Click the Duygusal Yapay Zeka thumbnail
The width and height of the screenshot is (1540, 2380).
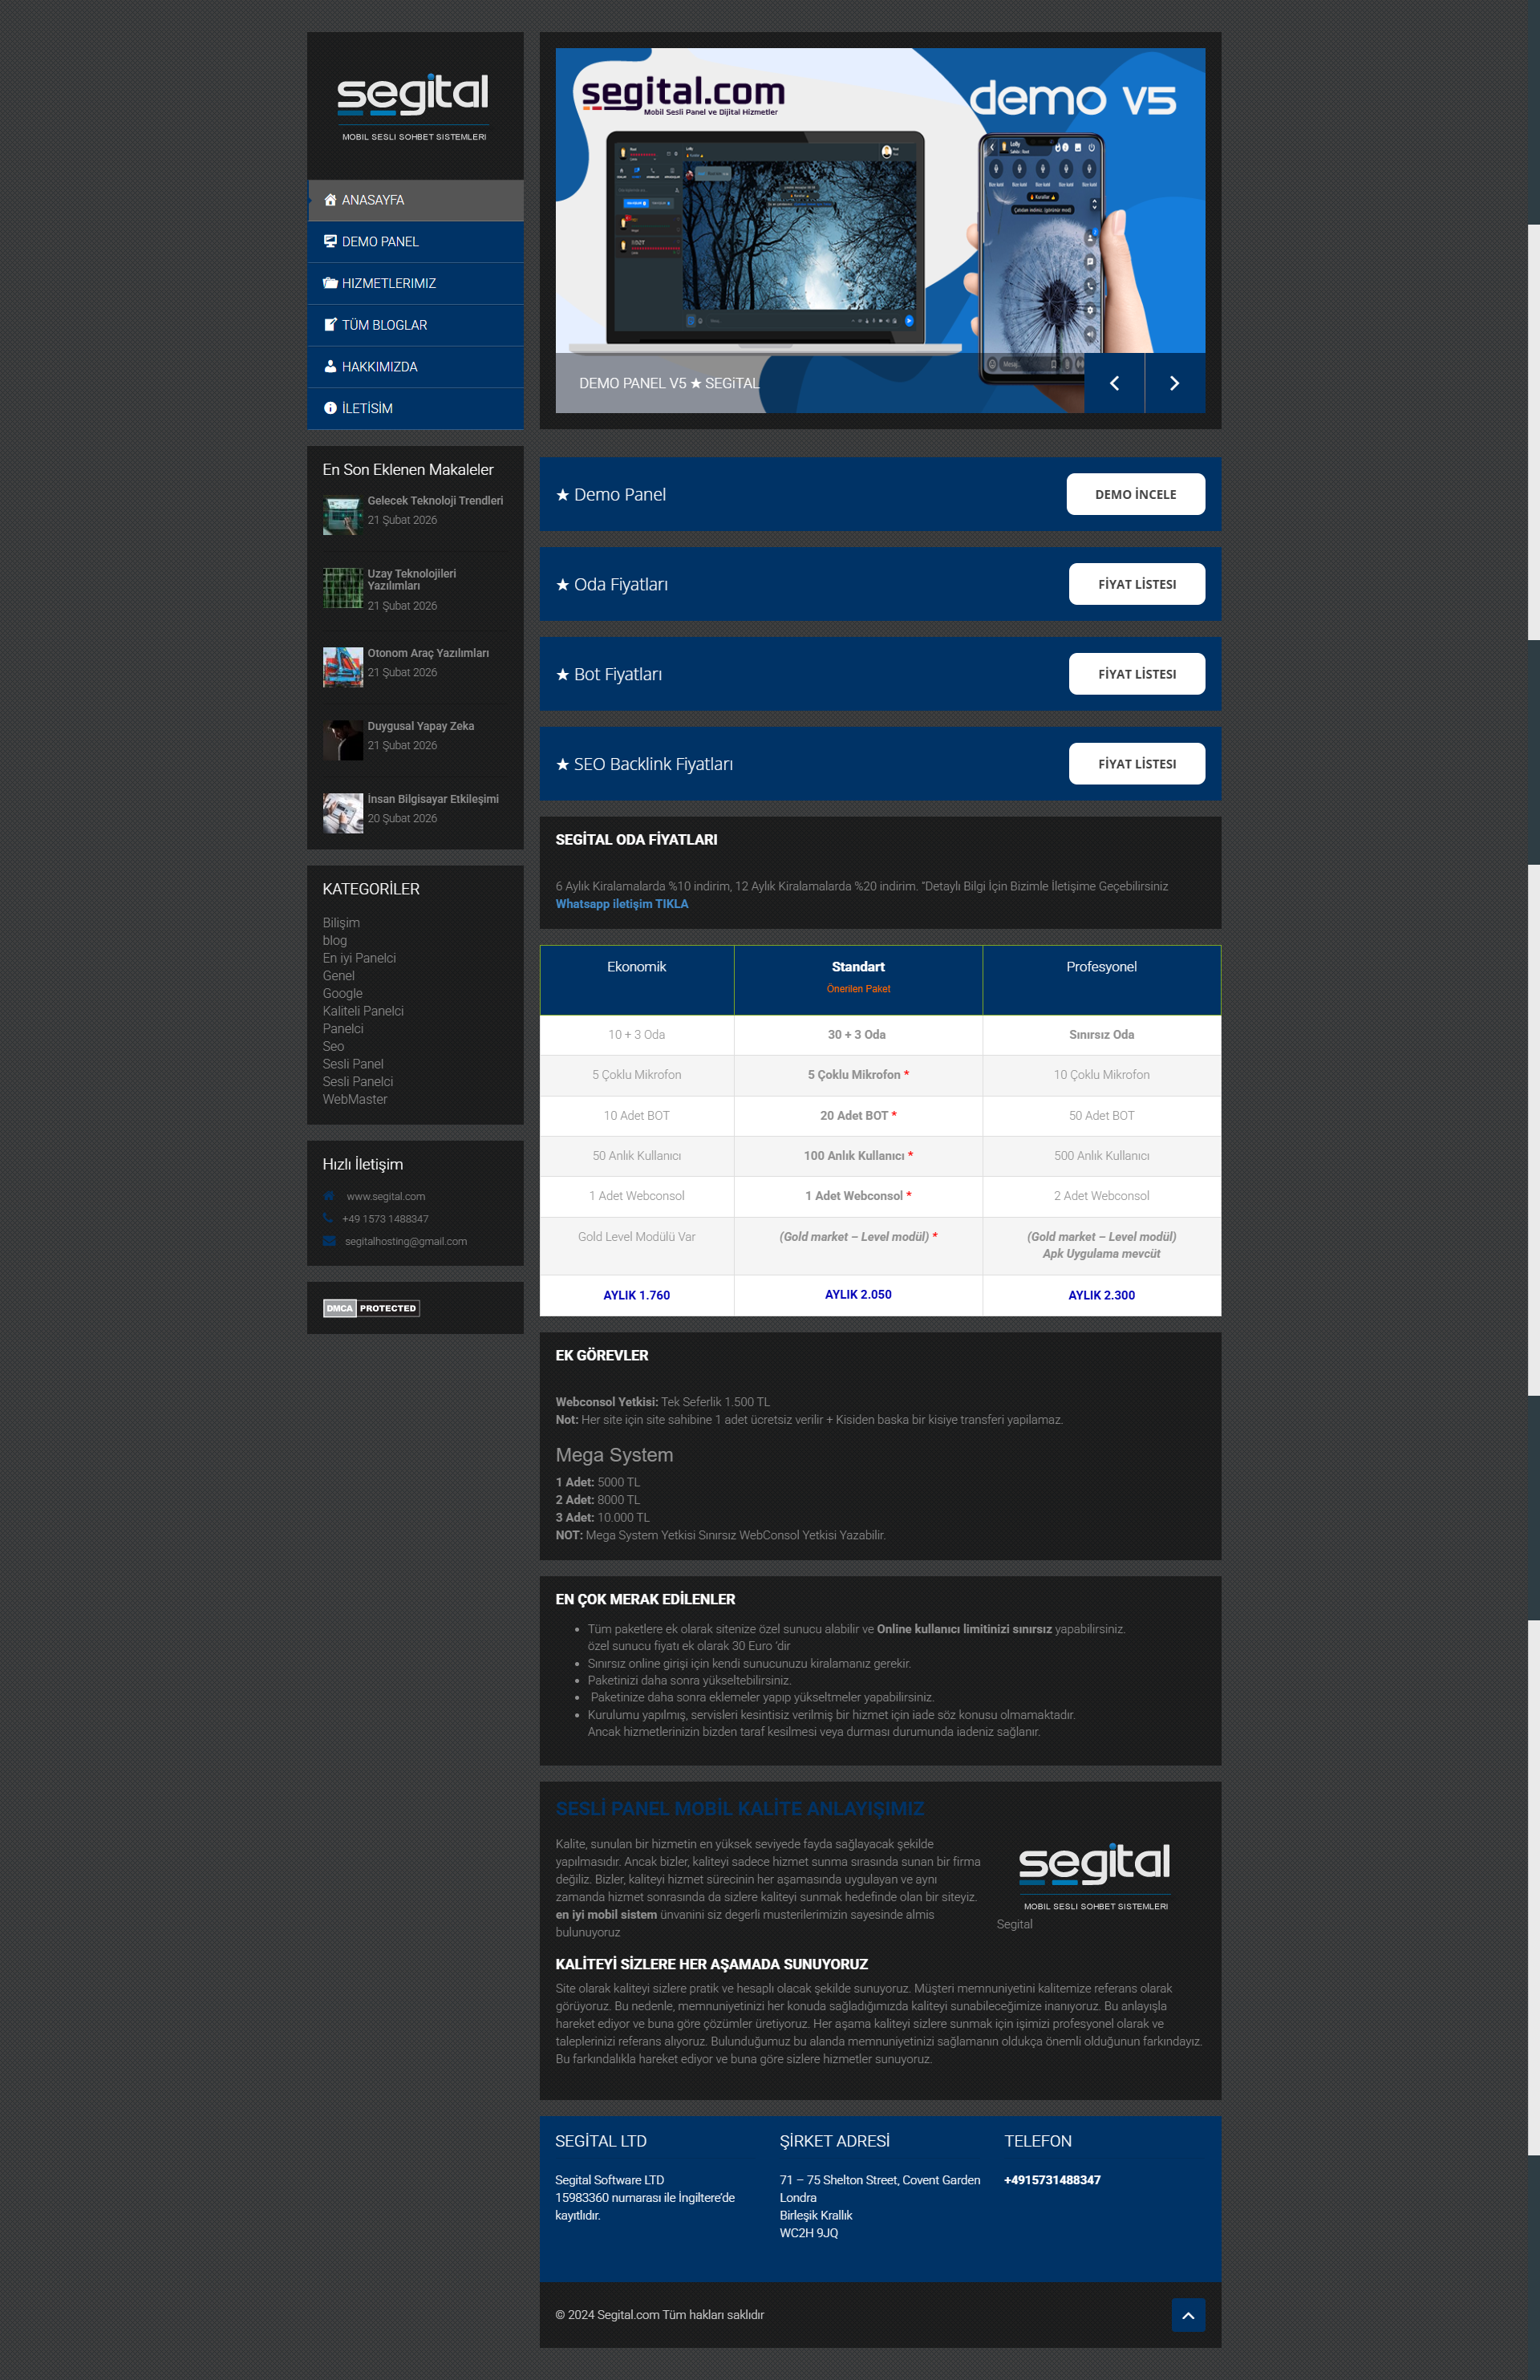click(343, 740)
